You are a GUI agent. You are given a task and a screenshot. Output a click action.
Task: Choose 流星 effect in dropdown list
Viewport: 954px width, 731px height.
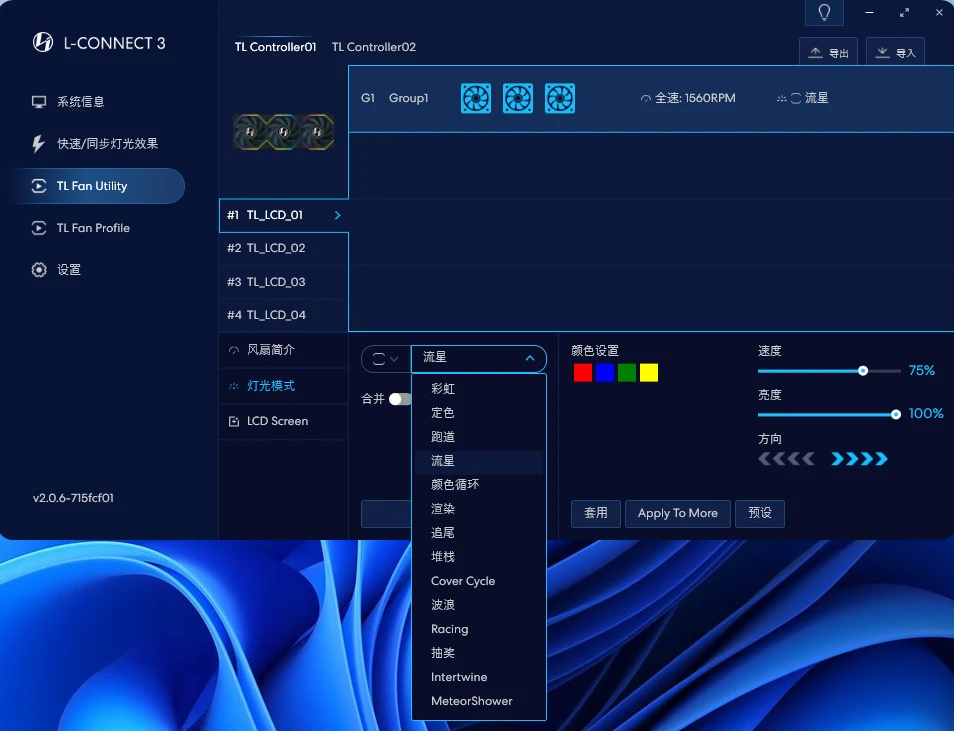pyautogui.click(x=479, y=461)
